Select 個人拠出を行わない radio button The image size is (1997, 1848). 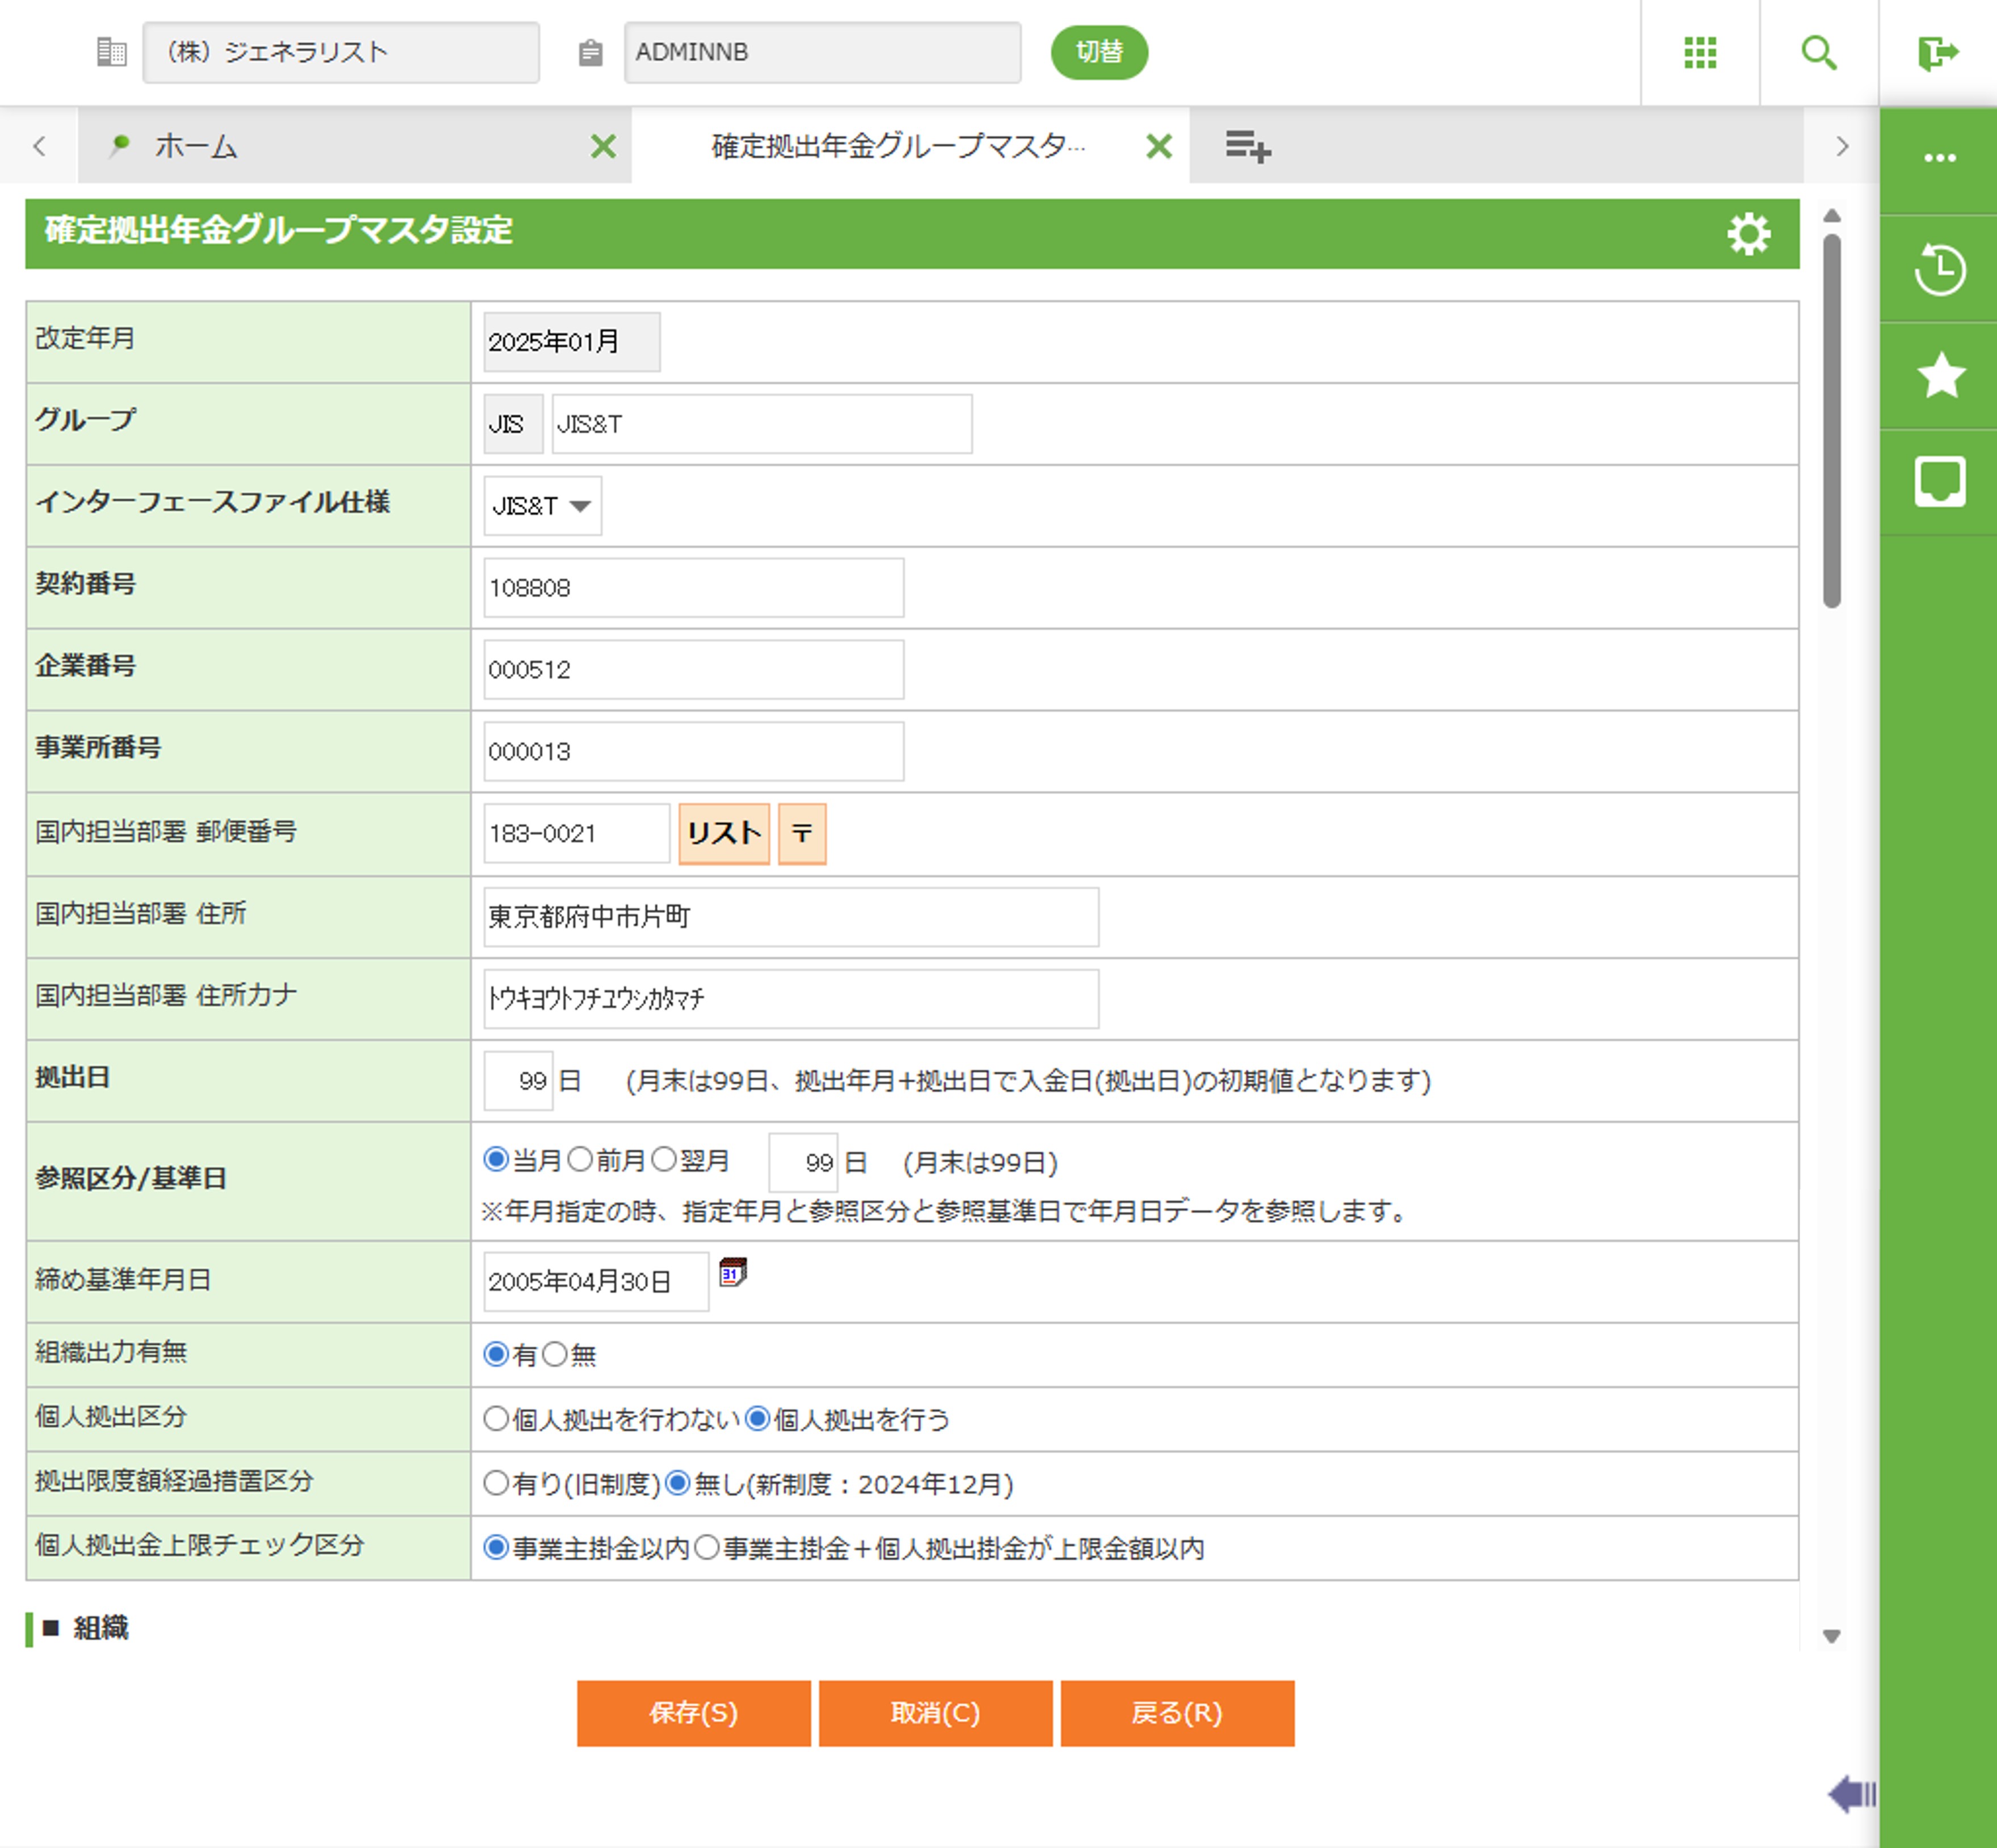[496, 1419]
